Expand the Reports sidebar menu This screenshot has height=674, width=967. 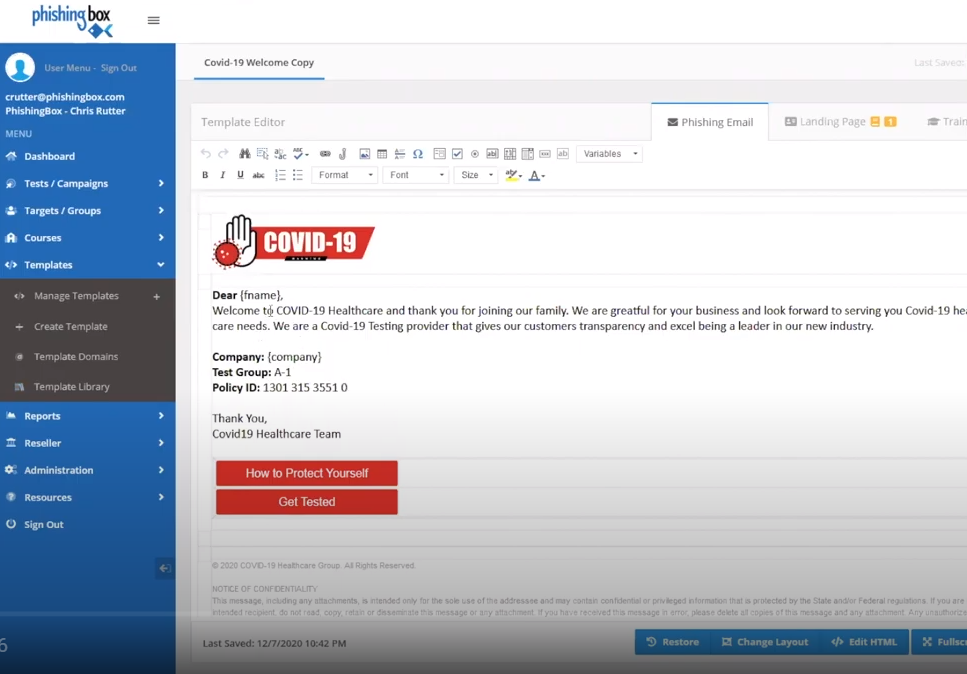40,415
